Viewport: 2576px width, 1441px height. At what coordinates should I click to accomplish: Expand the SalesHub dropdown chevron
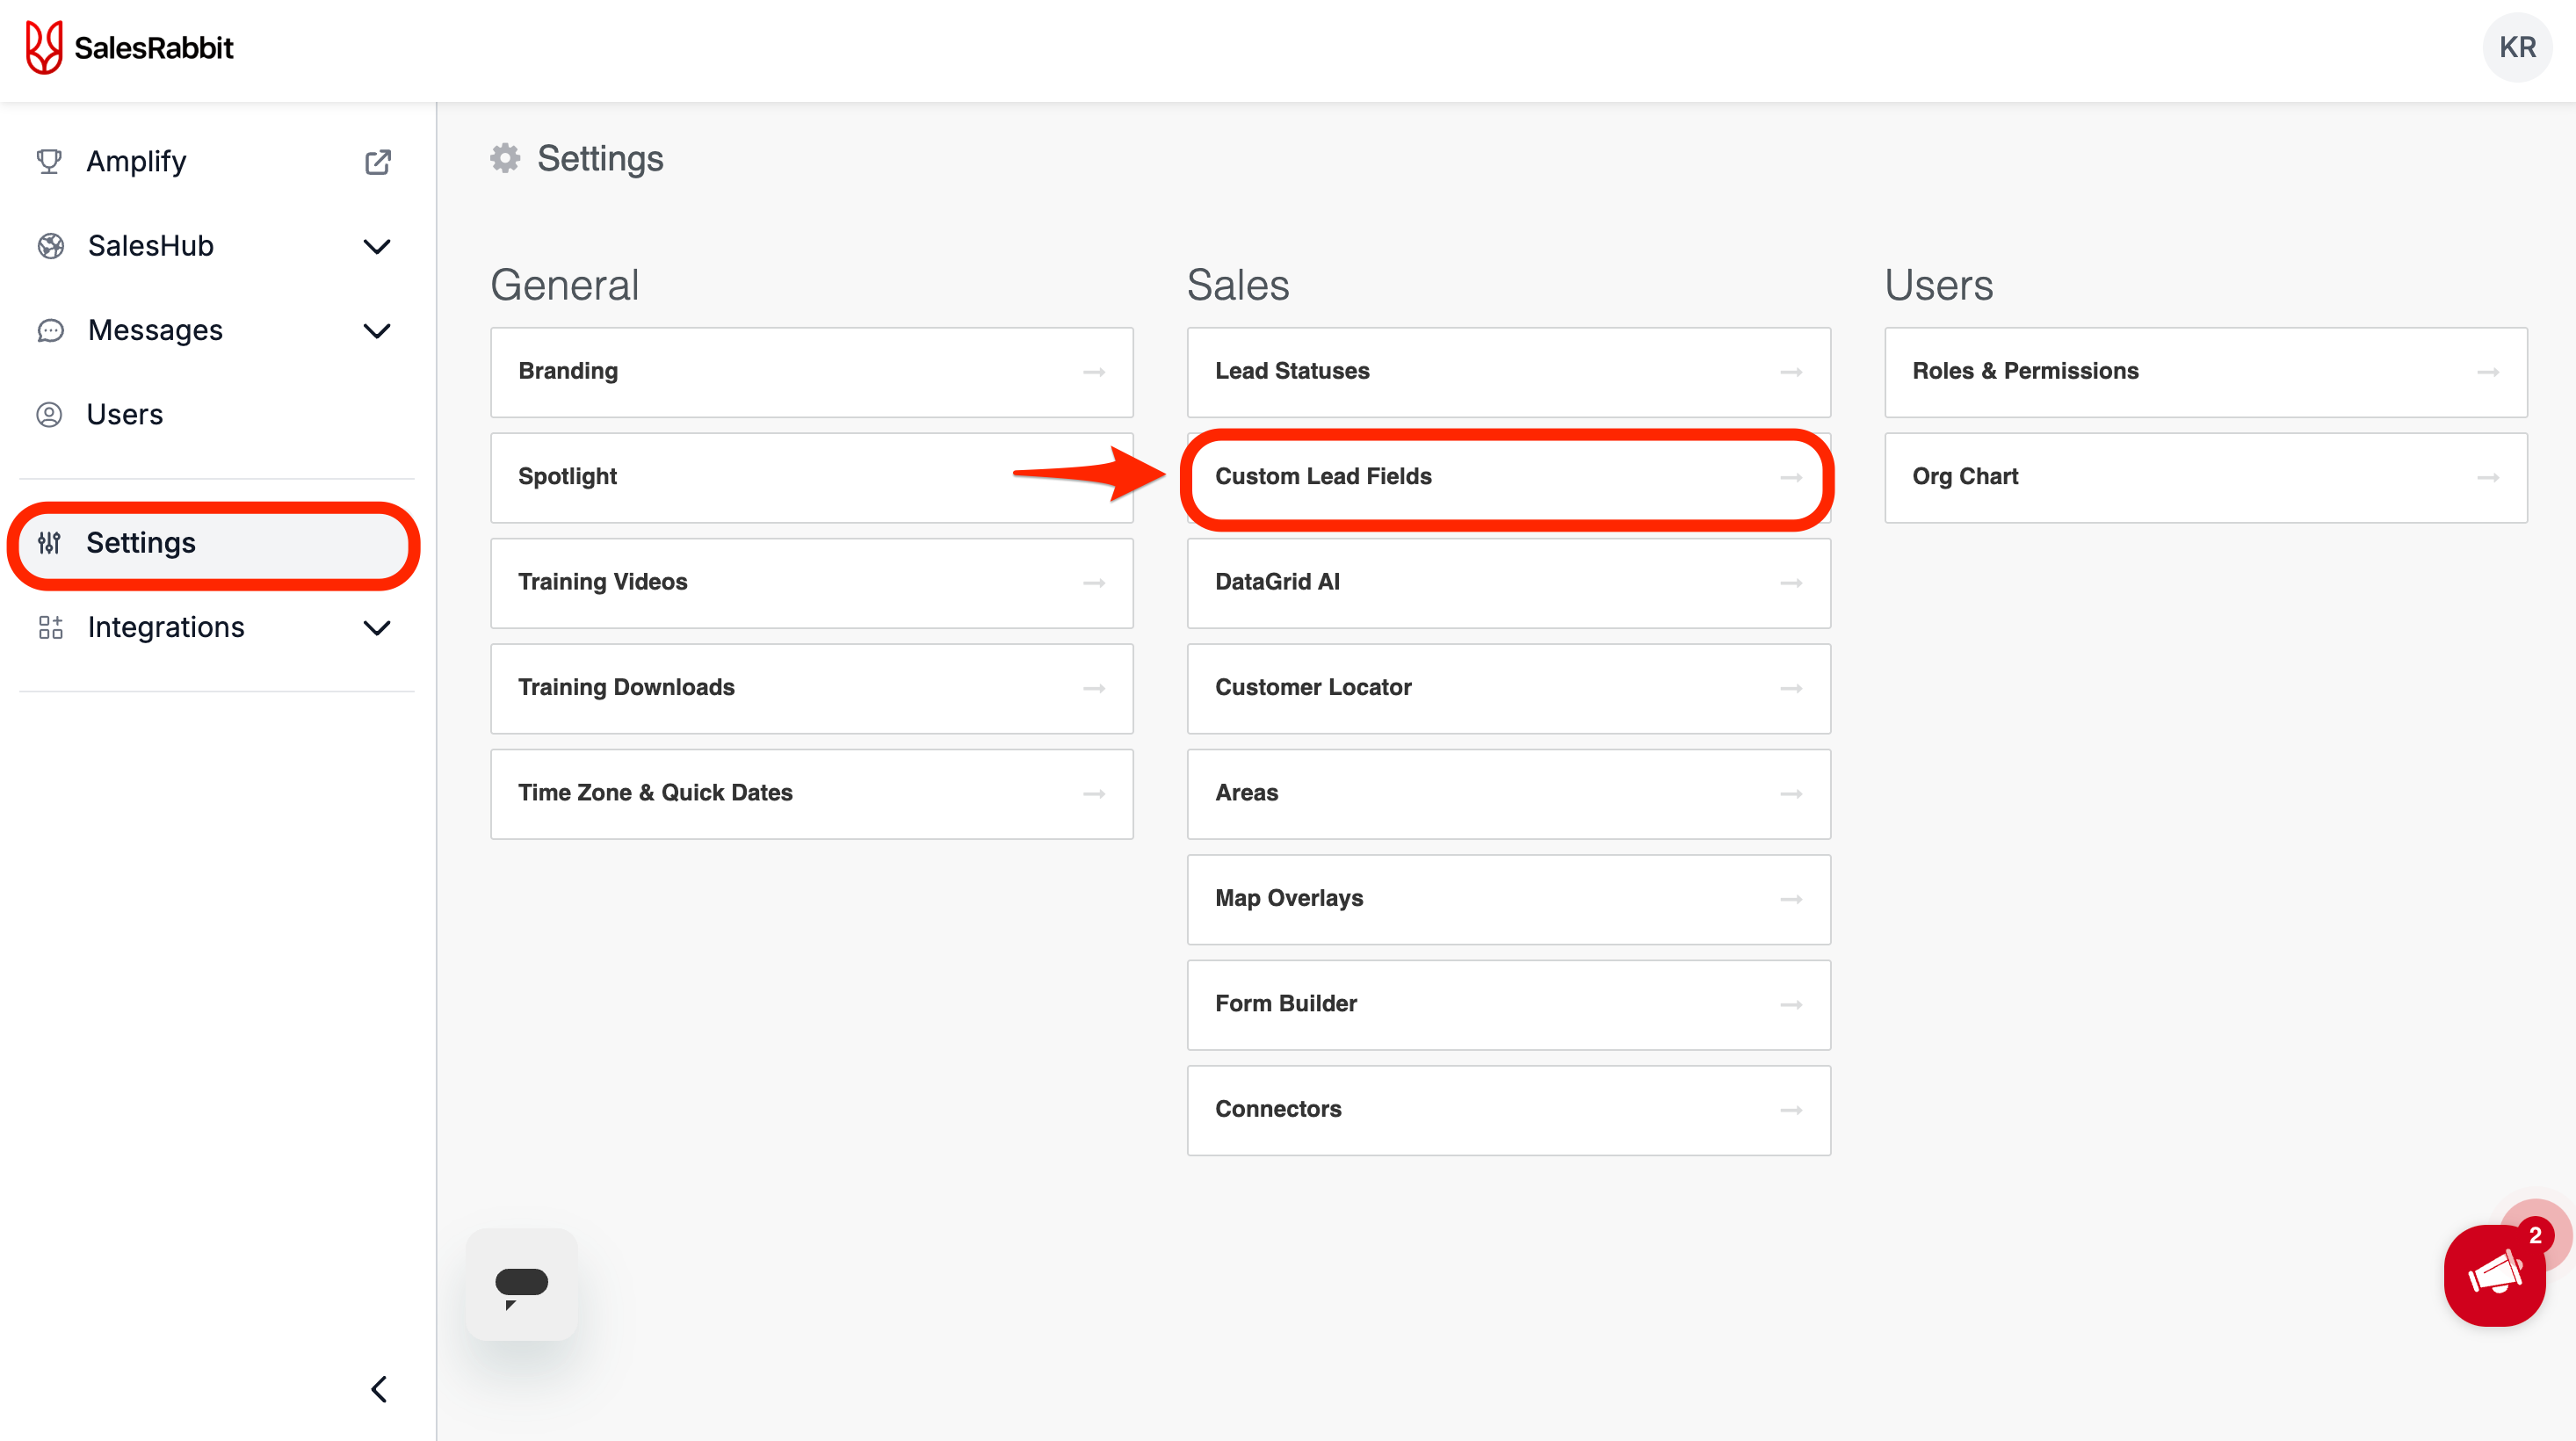click(376, 246)
